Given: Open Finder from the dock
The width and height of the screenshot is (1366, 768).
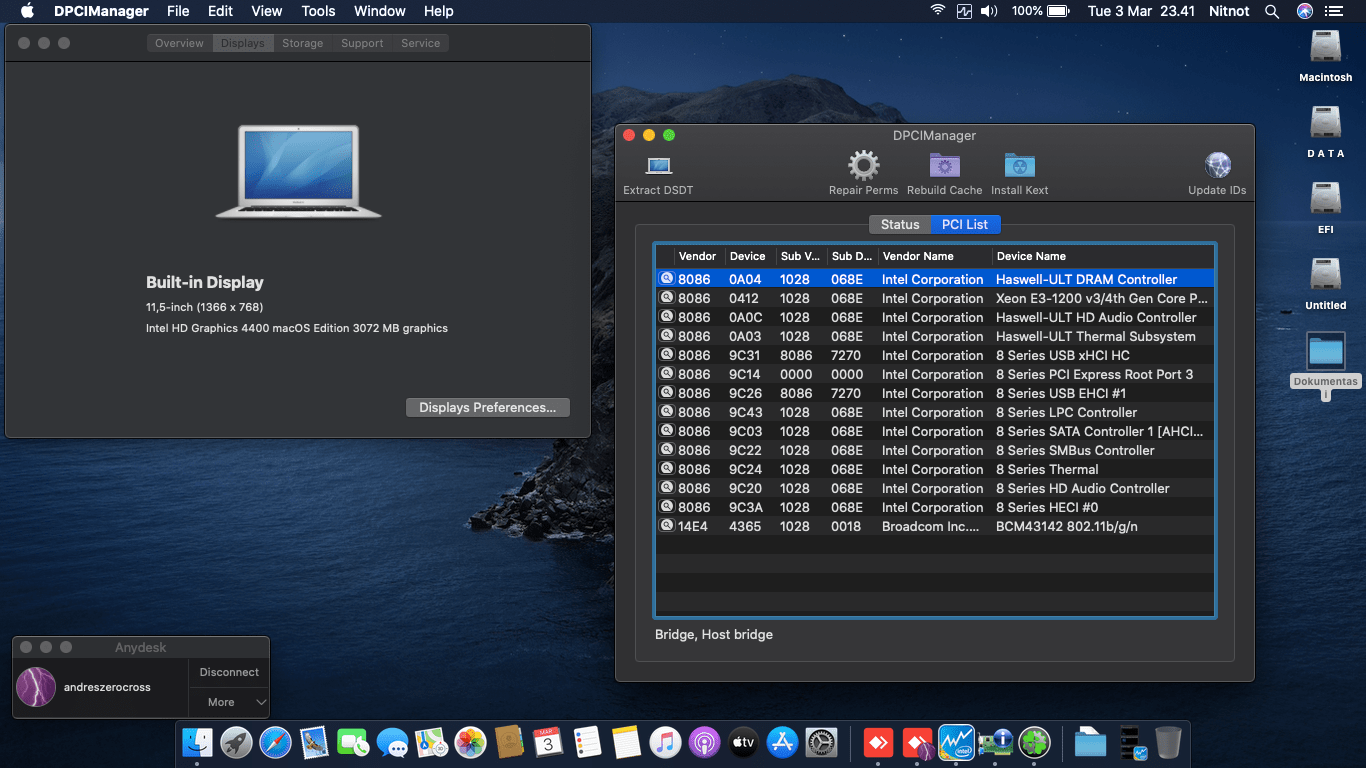Looking at the screenshot, I should tap(198, 742).
